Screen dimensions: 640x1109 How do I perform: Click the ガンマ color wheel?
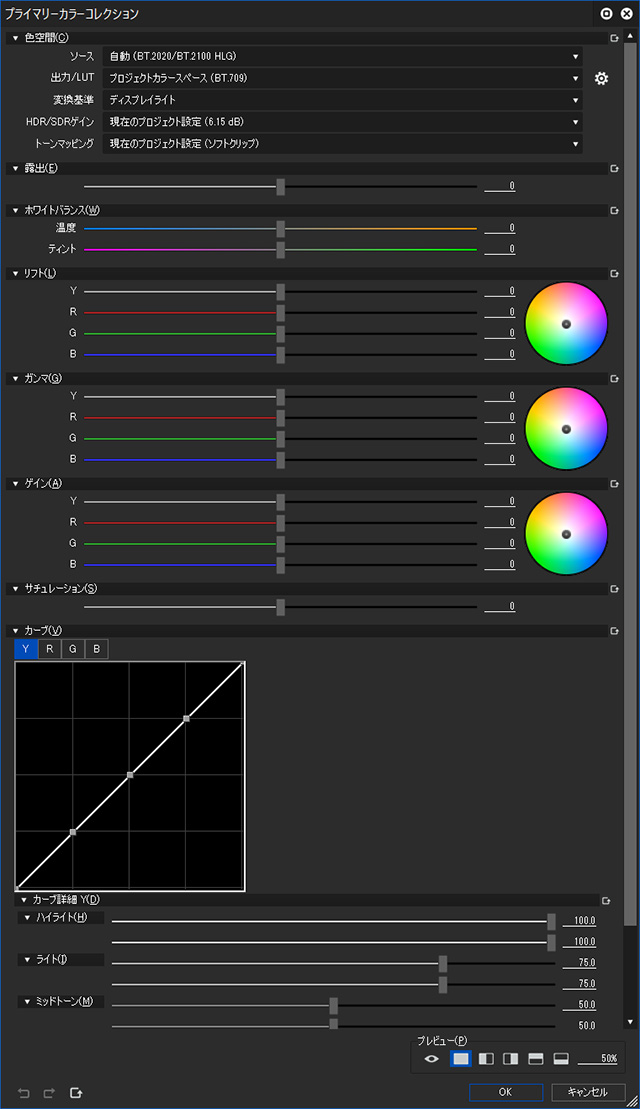point(566,429)
